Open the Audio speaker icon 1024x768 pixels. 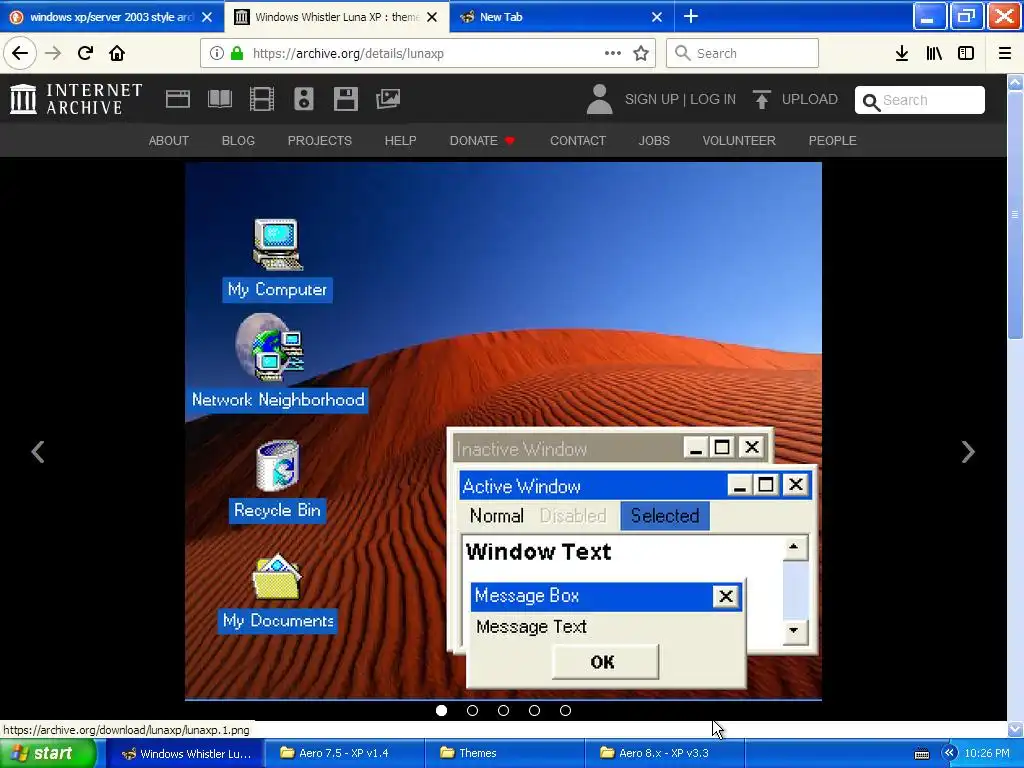coord(304,99)
